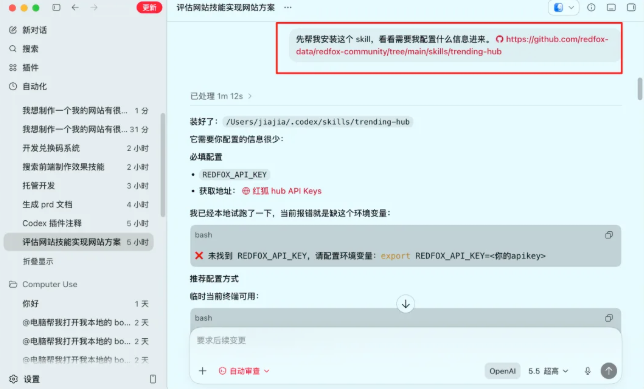The height and width of the screenshot is (389, 644).
Task: Click the red 更新 update button
Action: point(149,7)
